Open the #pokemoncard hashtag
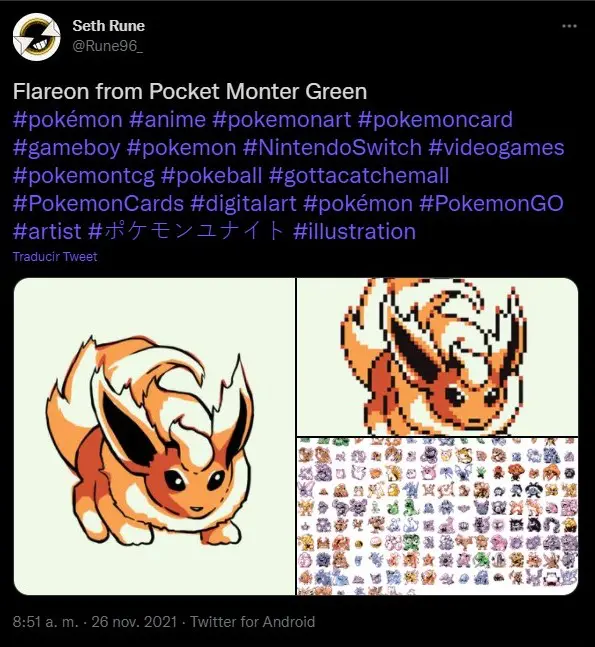The height and width of the screenshot is (647, 595). (435, 120)
